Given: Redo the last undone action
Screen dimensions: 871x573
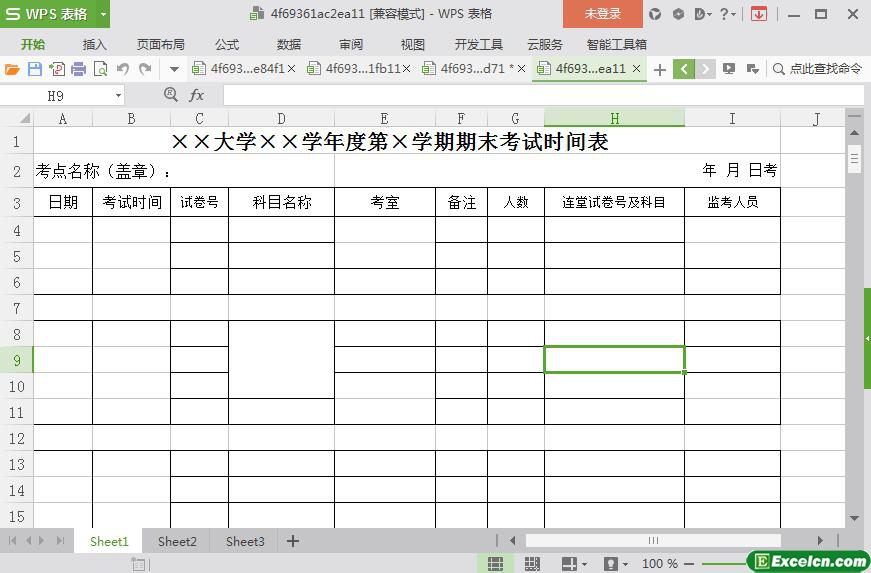Looking at the screenshot, I should [145, 69].
